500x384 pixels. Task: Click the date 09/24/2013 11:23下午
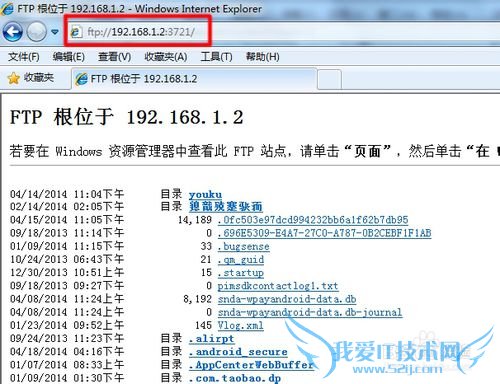click(x=67, y=339)
